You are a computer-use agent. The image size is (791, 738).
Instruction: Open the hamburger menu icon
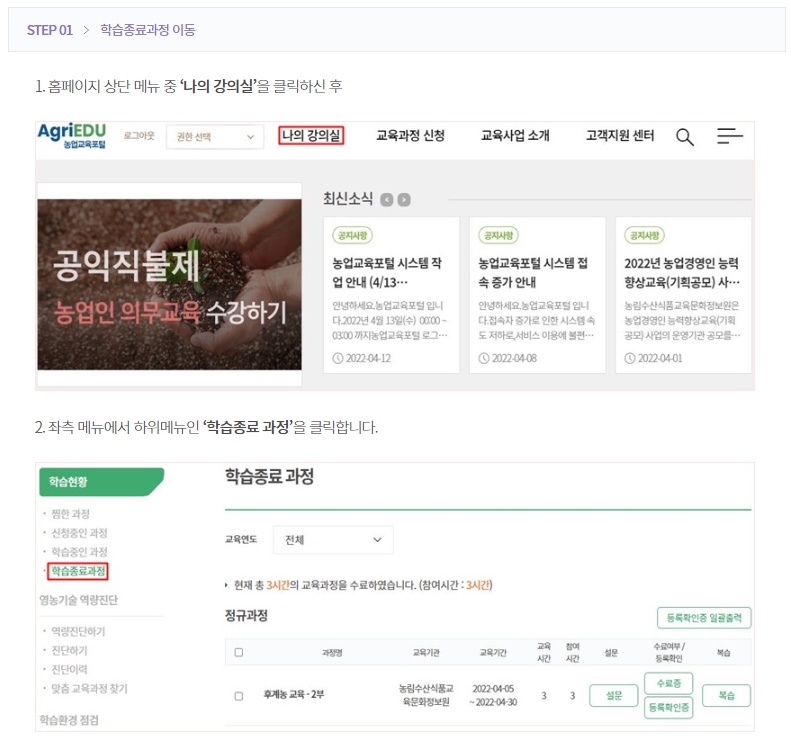[x=730, y=136]
